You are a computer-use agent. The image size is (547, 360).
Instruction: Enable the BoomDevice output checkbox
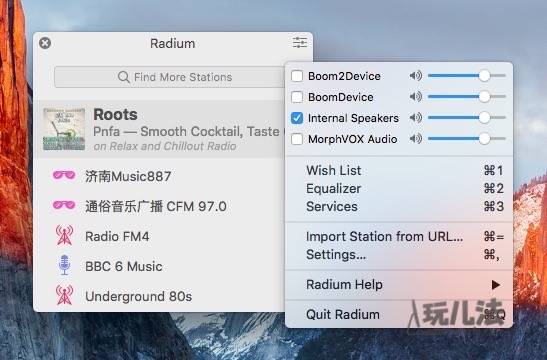[x=297, y=97]
